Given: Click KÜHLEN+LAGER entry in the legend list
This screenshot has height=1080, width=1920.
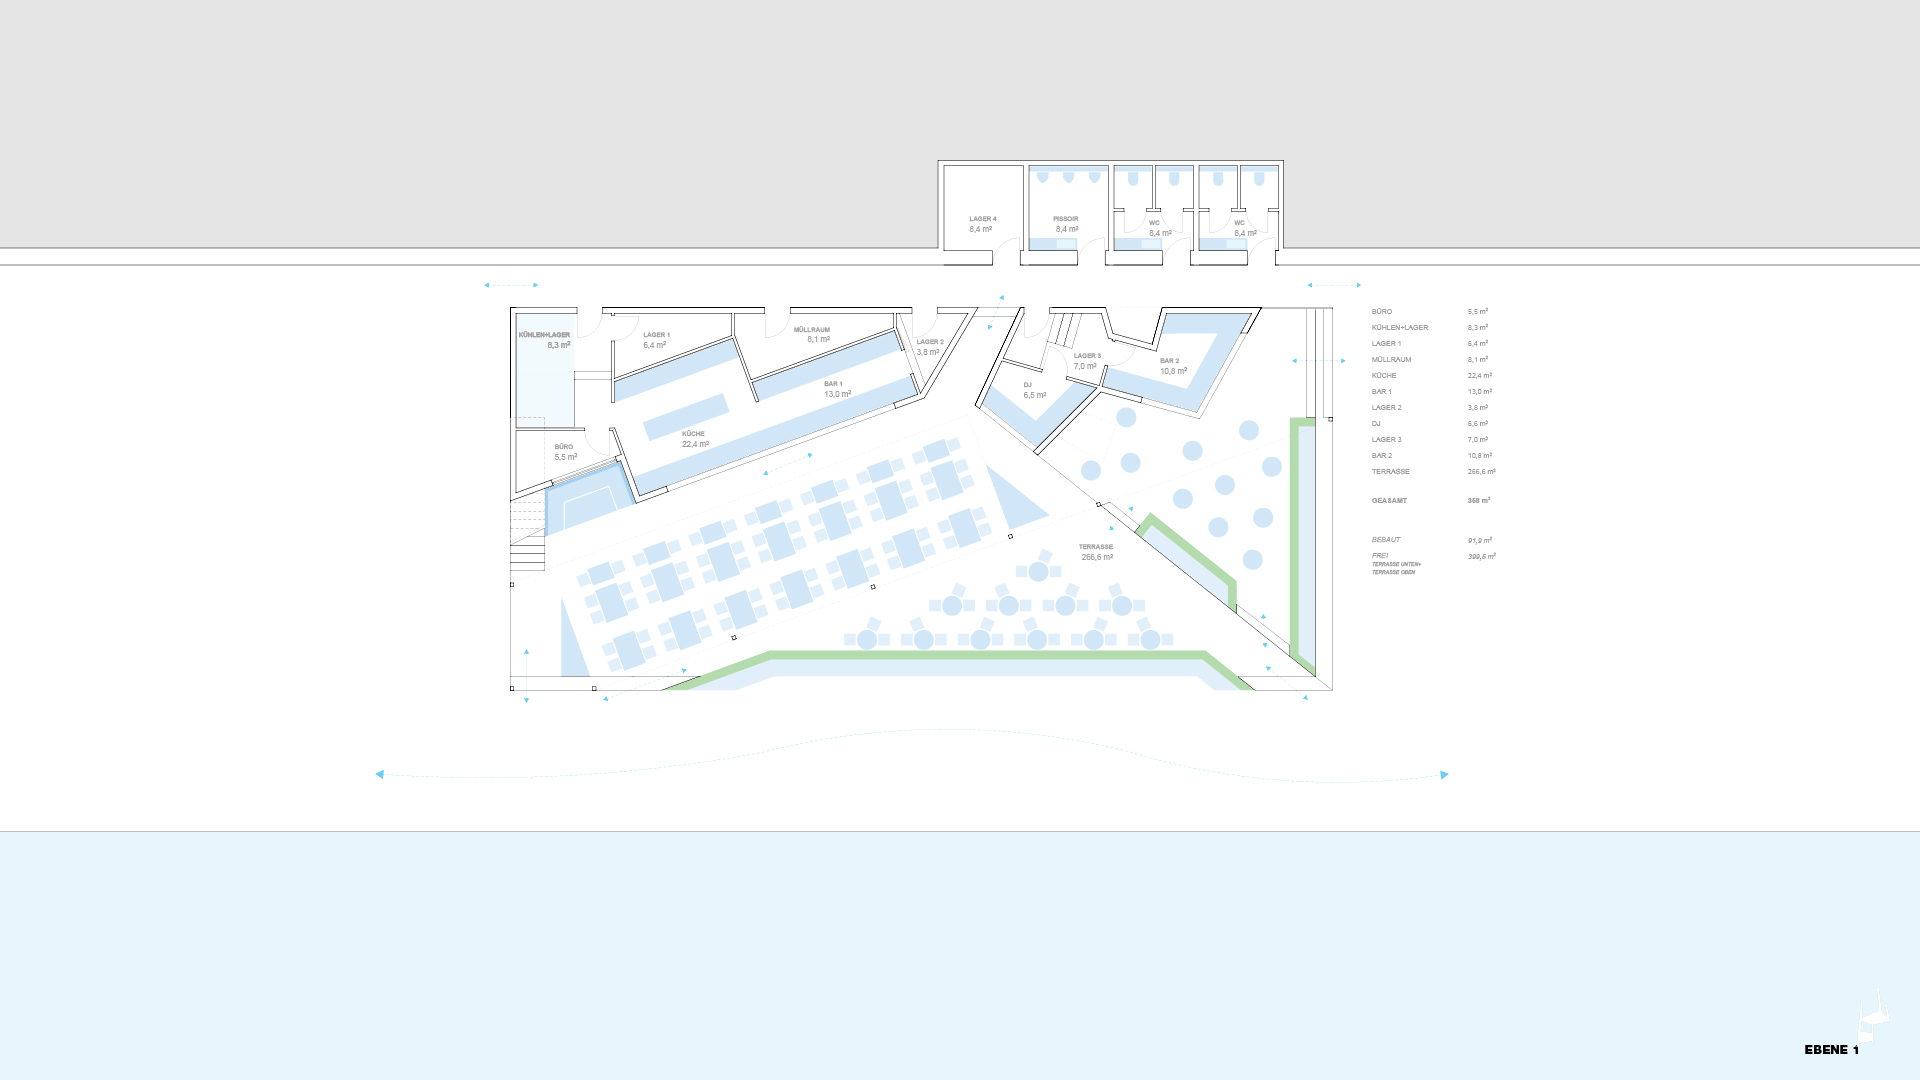Looking at the screenshot, I should pos(1400,328).
